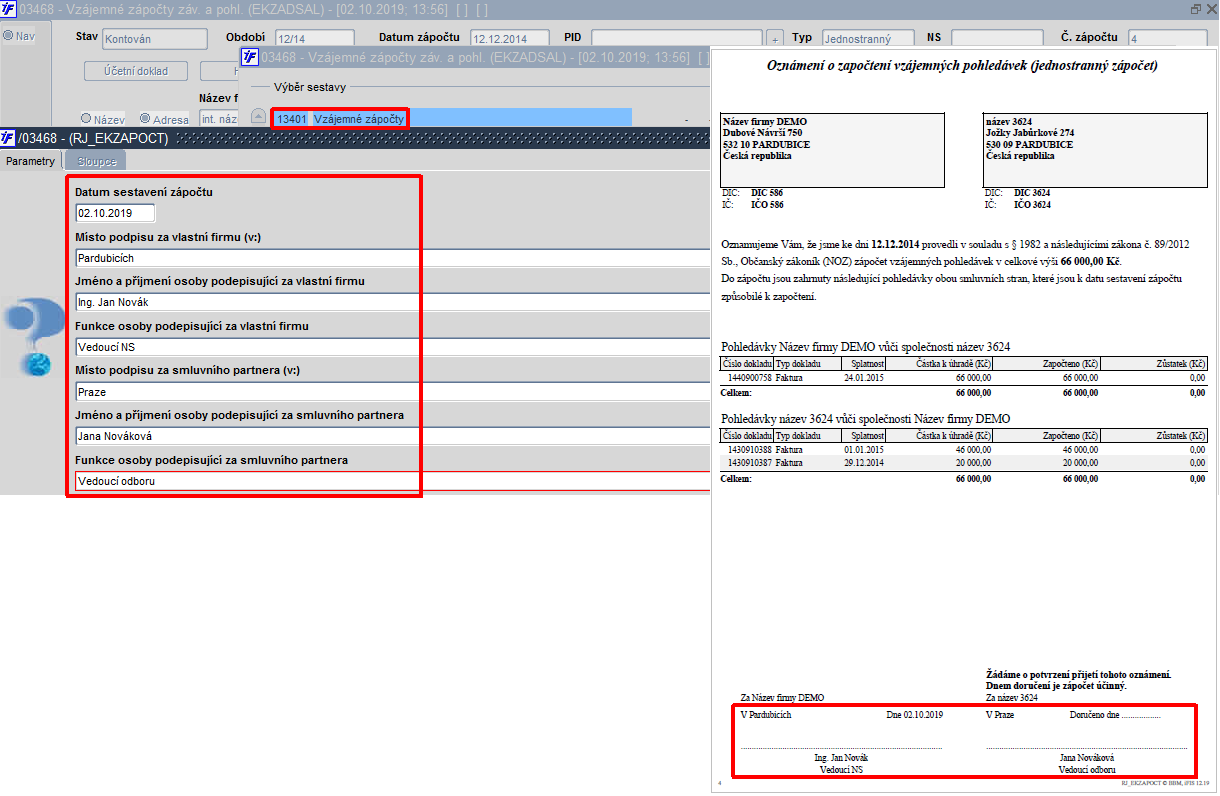Click the up arrow in Výběr sestavy

coord(259,118)
